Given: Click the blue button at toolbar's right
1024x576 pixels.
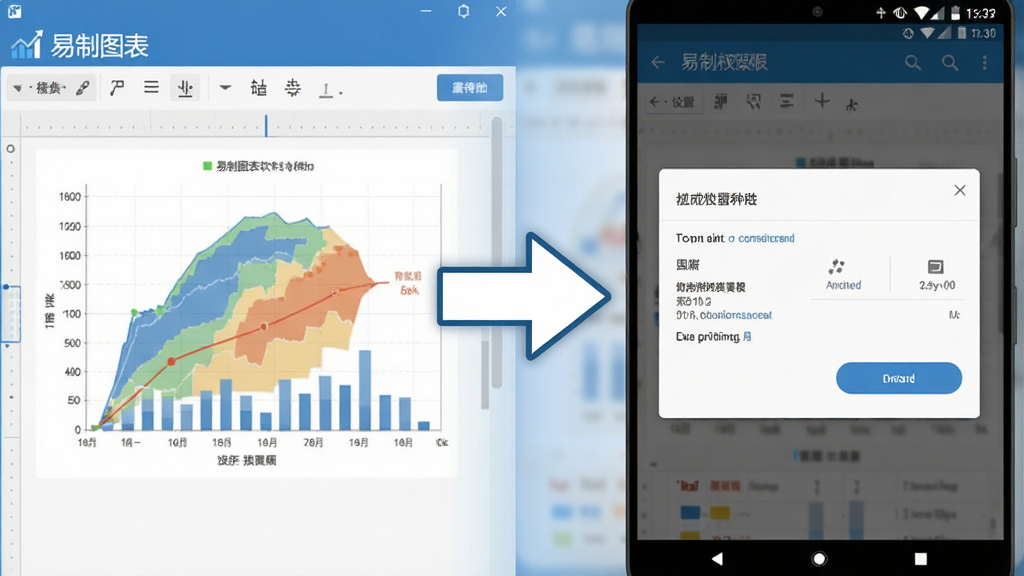Looking at the screenshot, I should (x=470, y=88).
